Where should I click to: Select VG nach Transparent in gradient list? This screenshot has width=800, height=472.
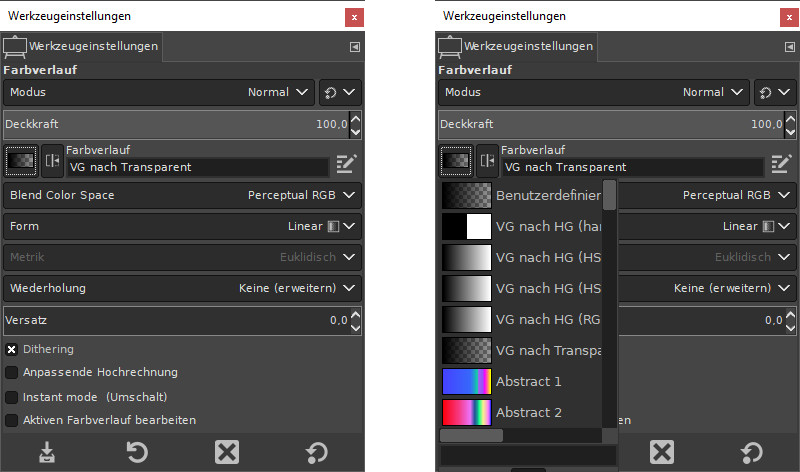[521, 351]
